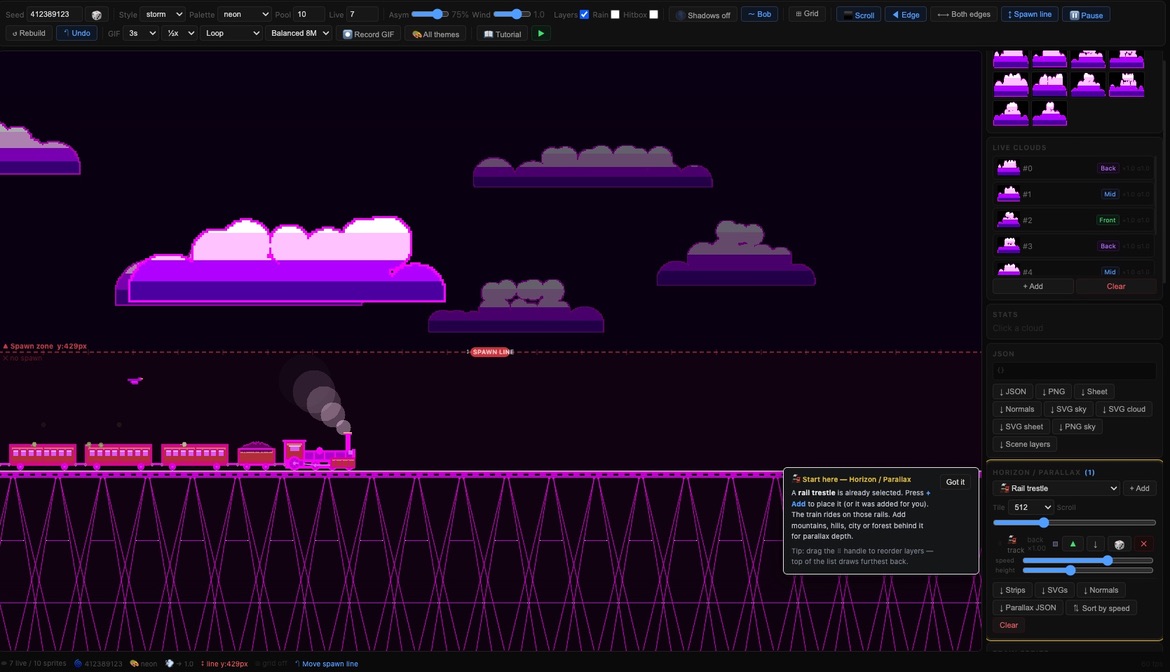Open the Tutorial book button
The width and height of the screenshot is (1170, 672).
tap(503, 34)
